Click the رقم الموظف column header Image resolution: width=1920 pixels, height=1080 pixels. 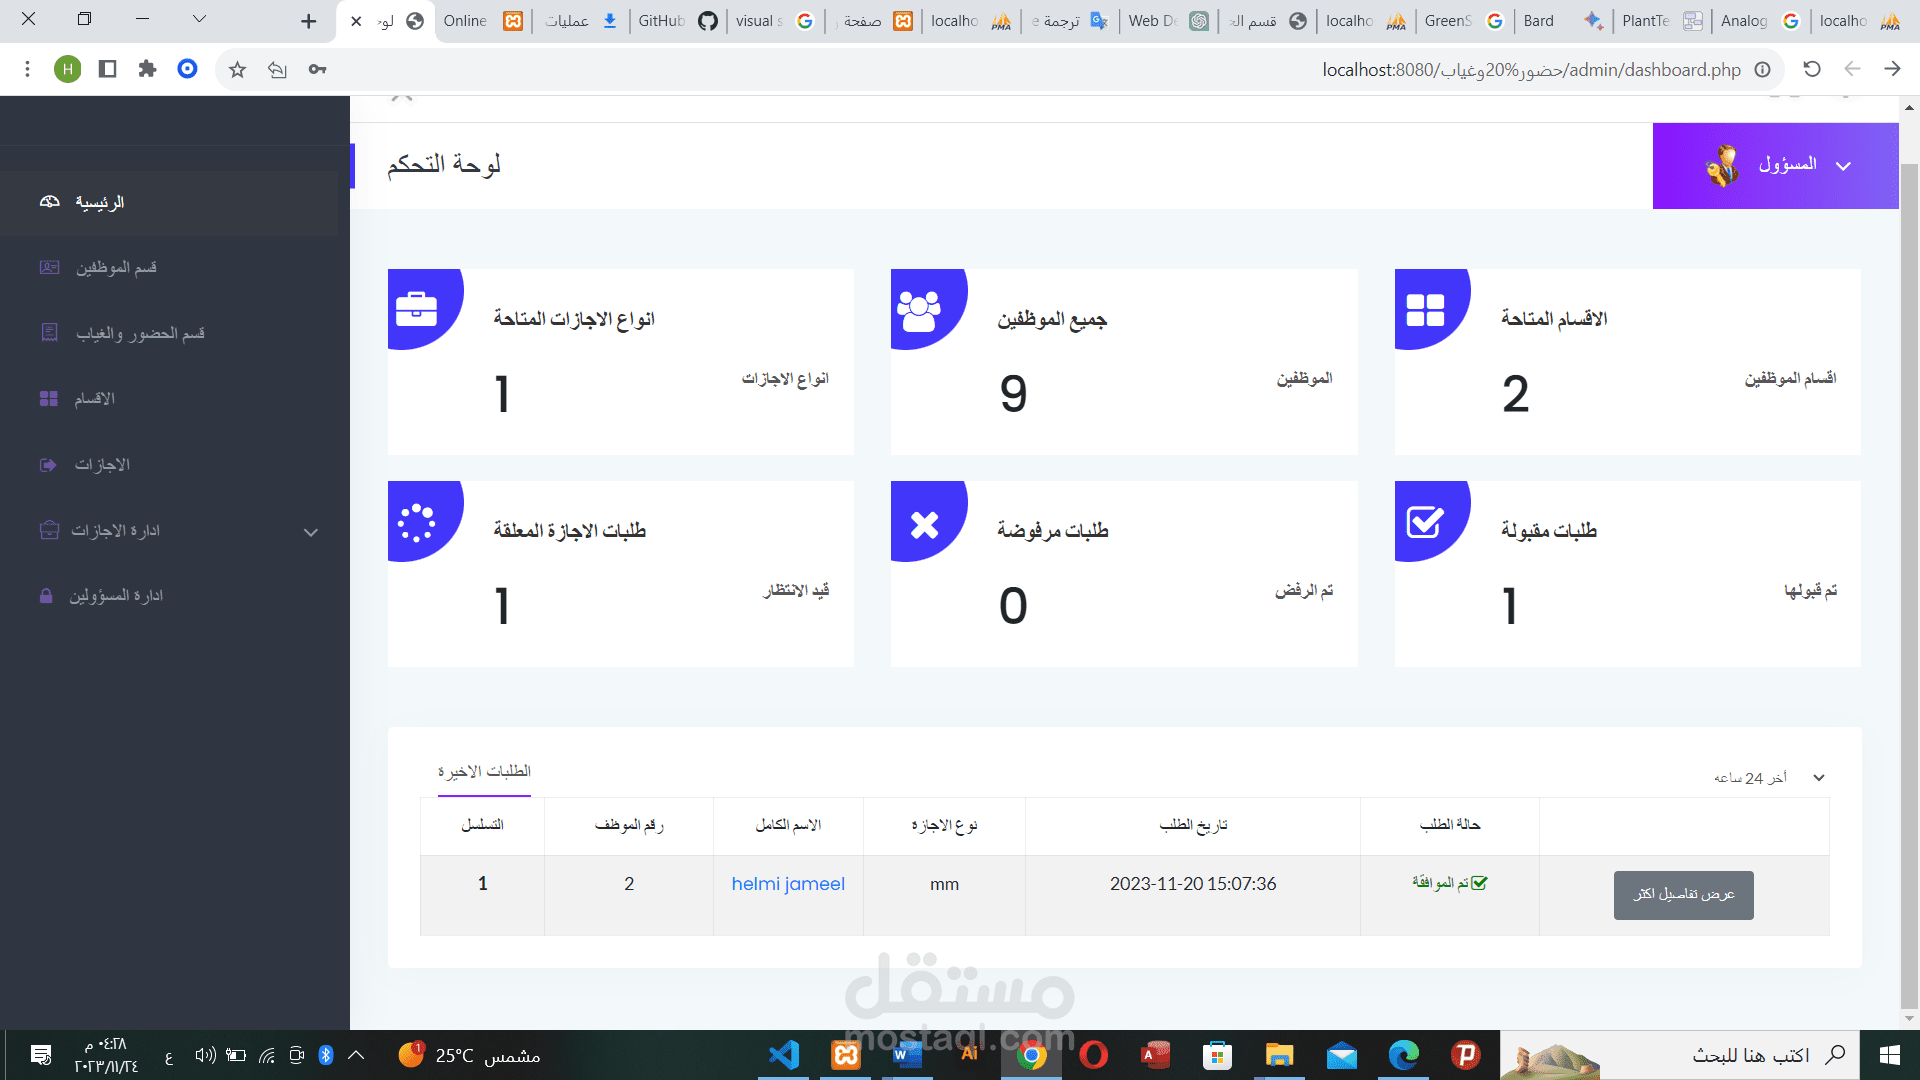pos(629,825)
